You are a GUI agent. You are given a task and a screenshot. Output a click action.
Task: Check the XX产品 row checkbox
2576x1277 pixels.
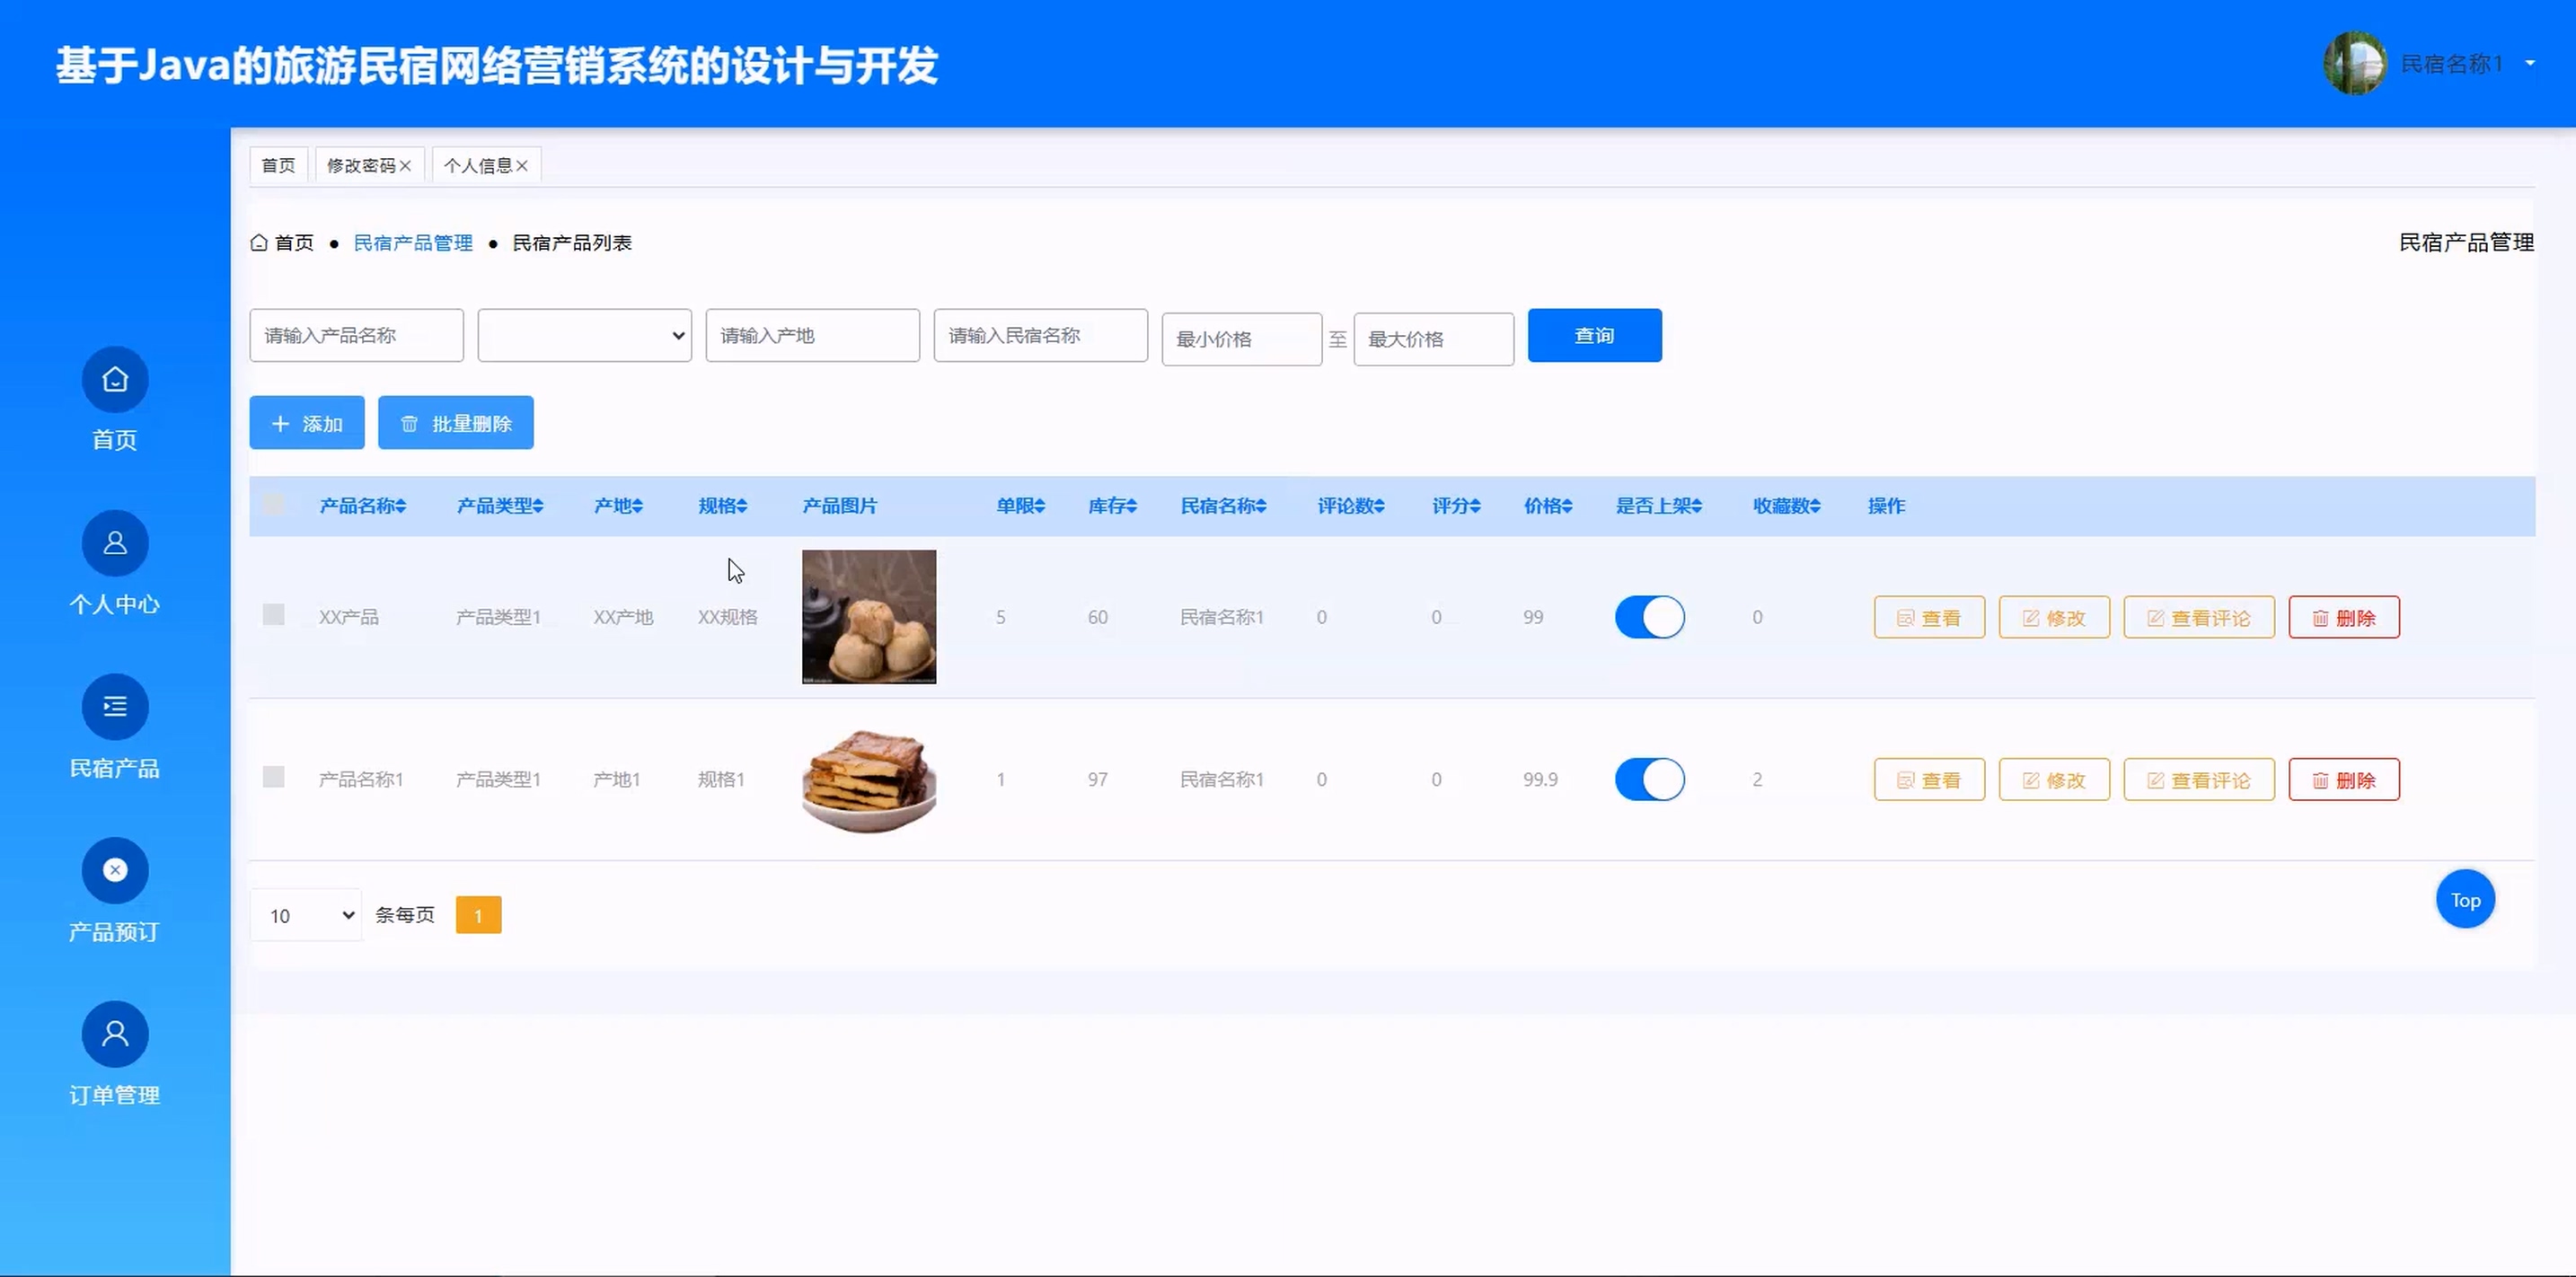[x=273, y=615]
